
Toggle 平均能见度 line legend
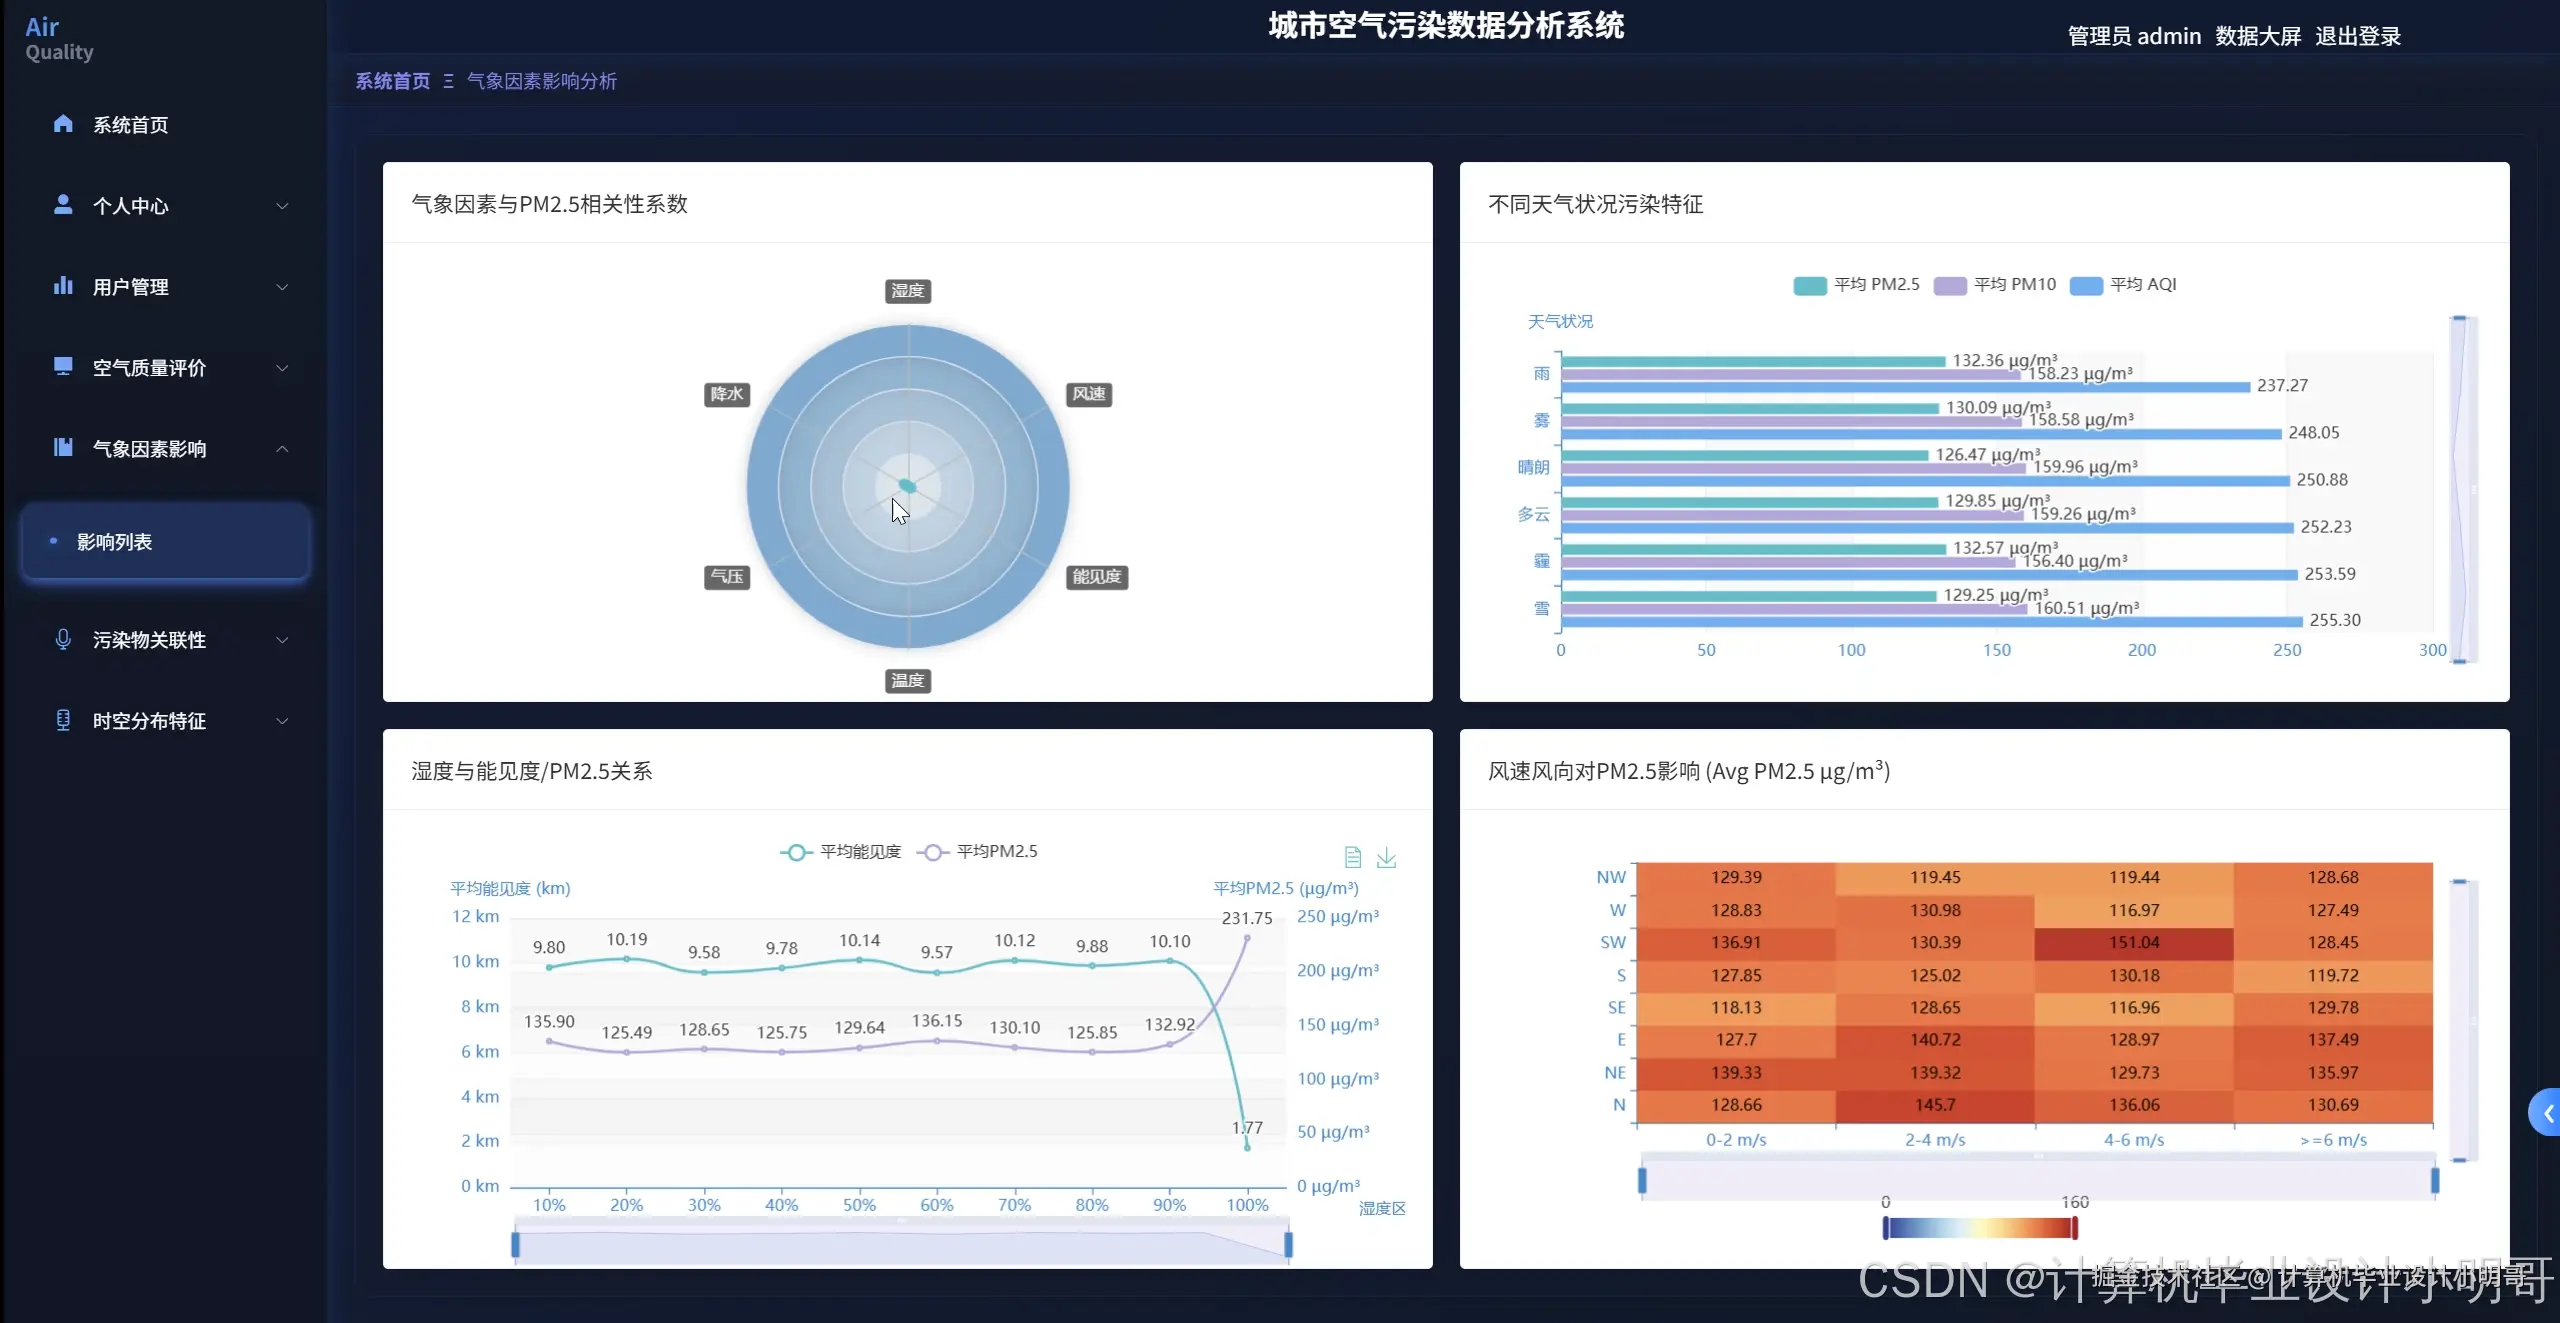coord(841,852)
